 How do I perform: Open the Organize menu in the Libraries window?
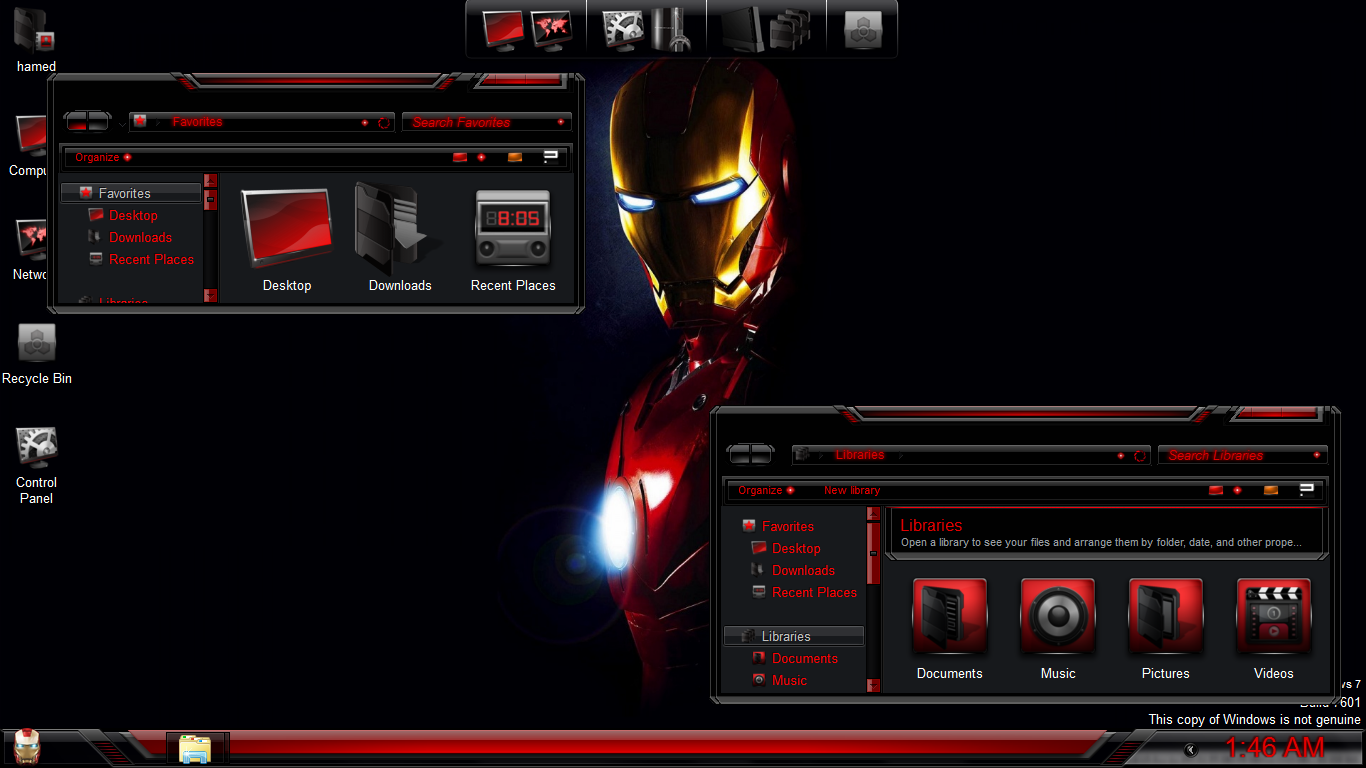[766, 490]
